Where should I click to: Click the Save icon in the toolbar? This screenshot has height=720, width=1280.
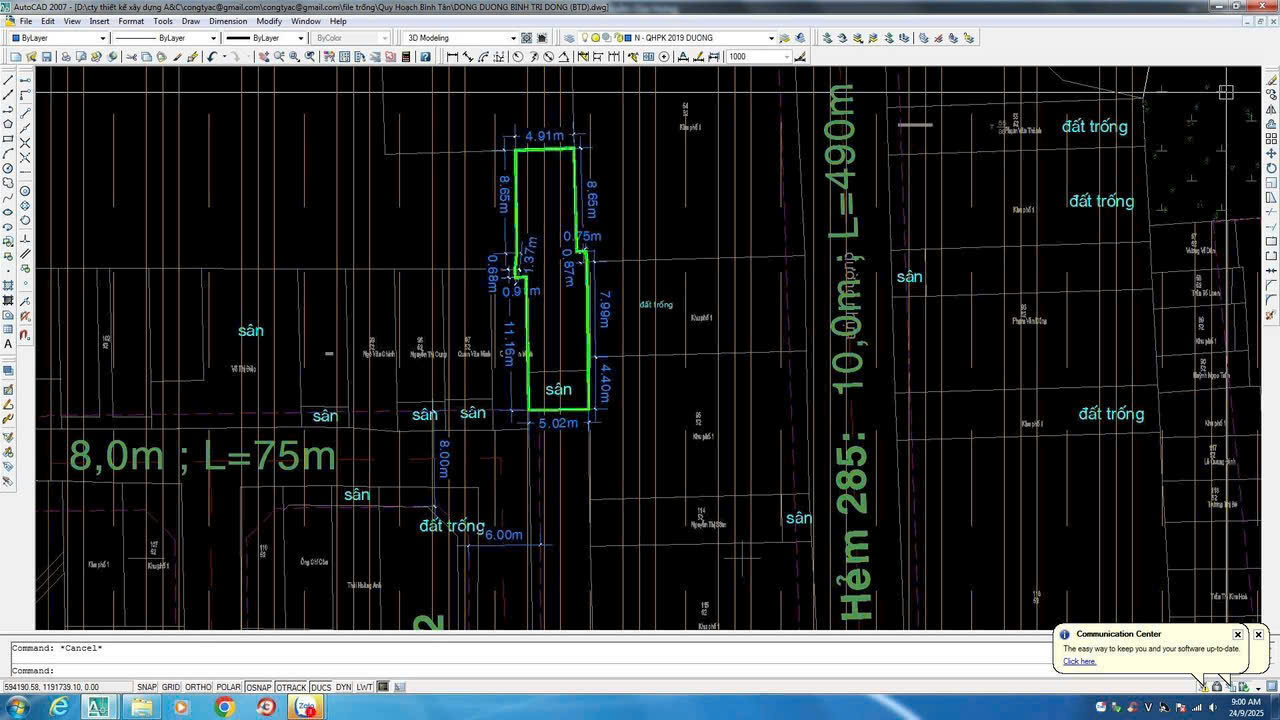[49, 57]
